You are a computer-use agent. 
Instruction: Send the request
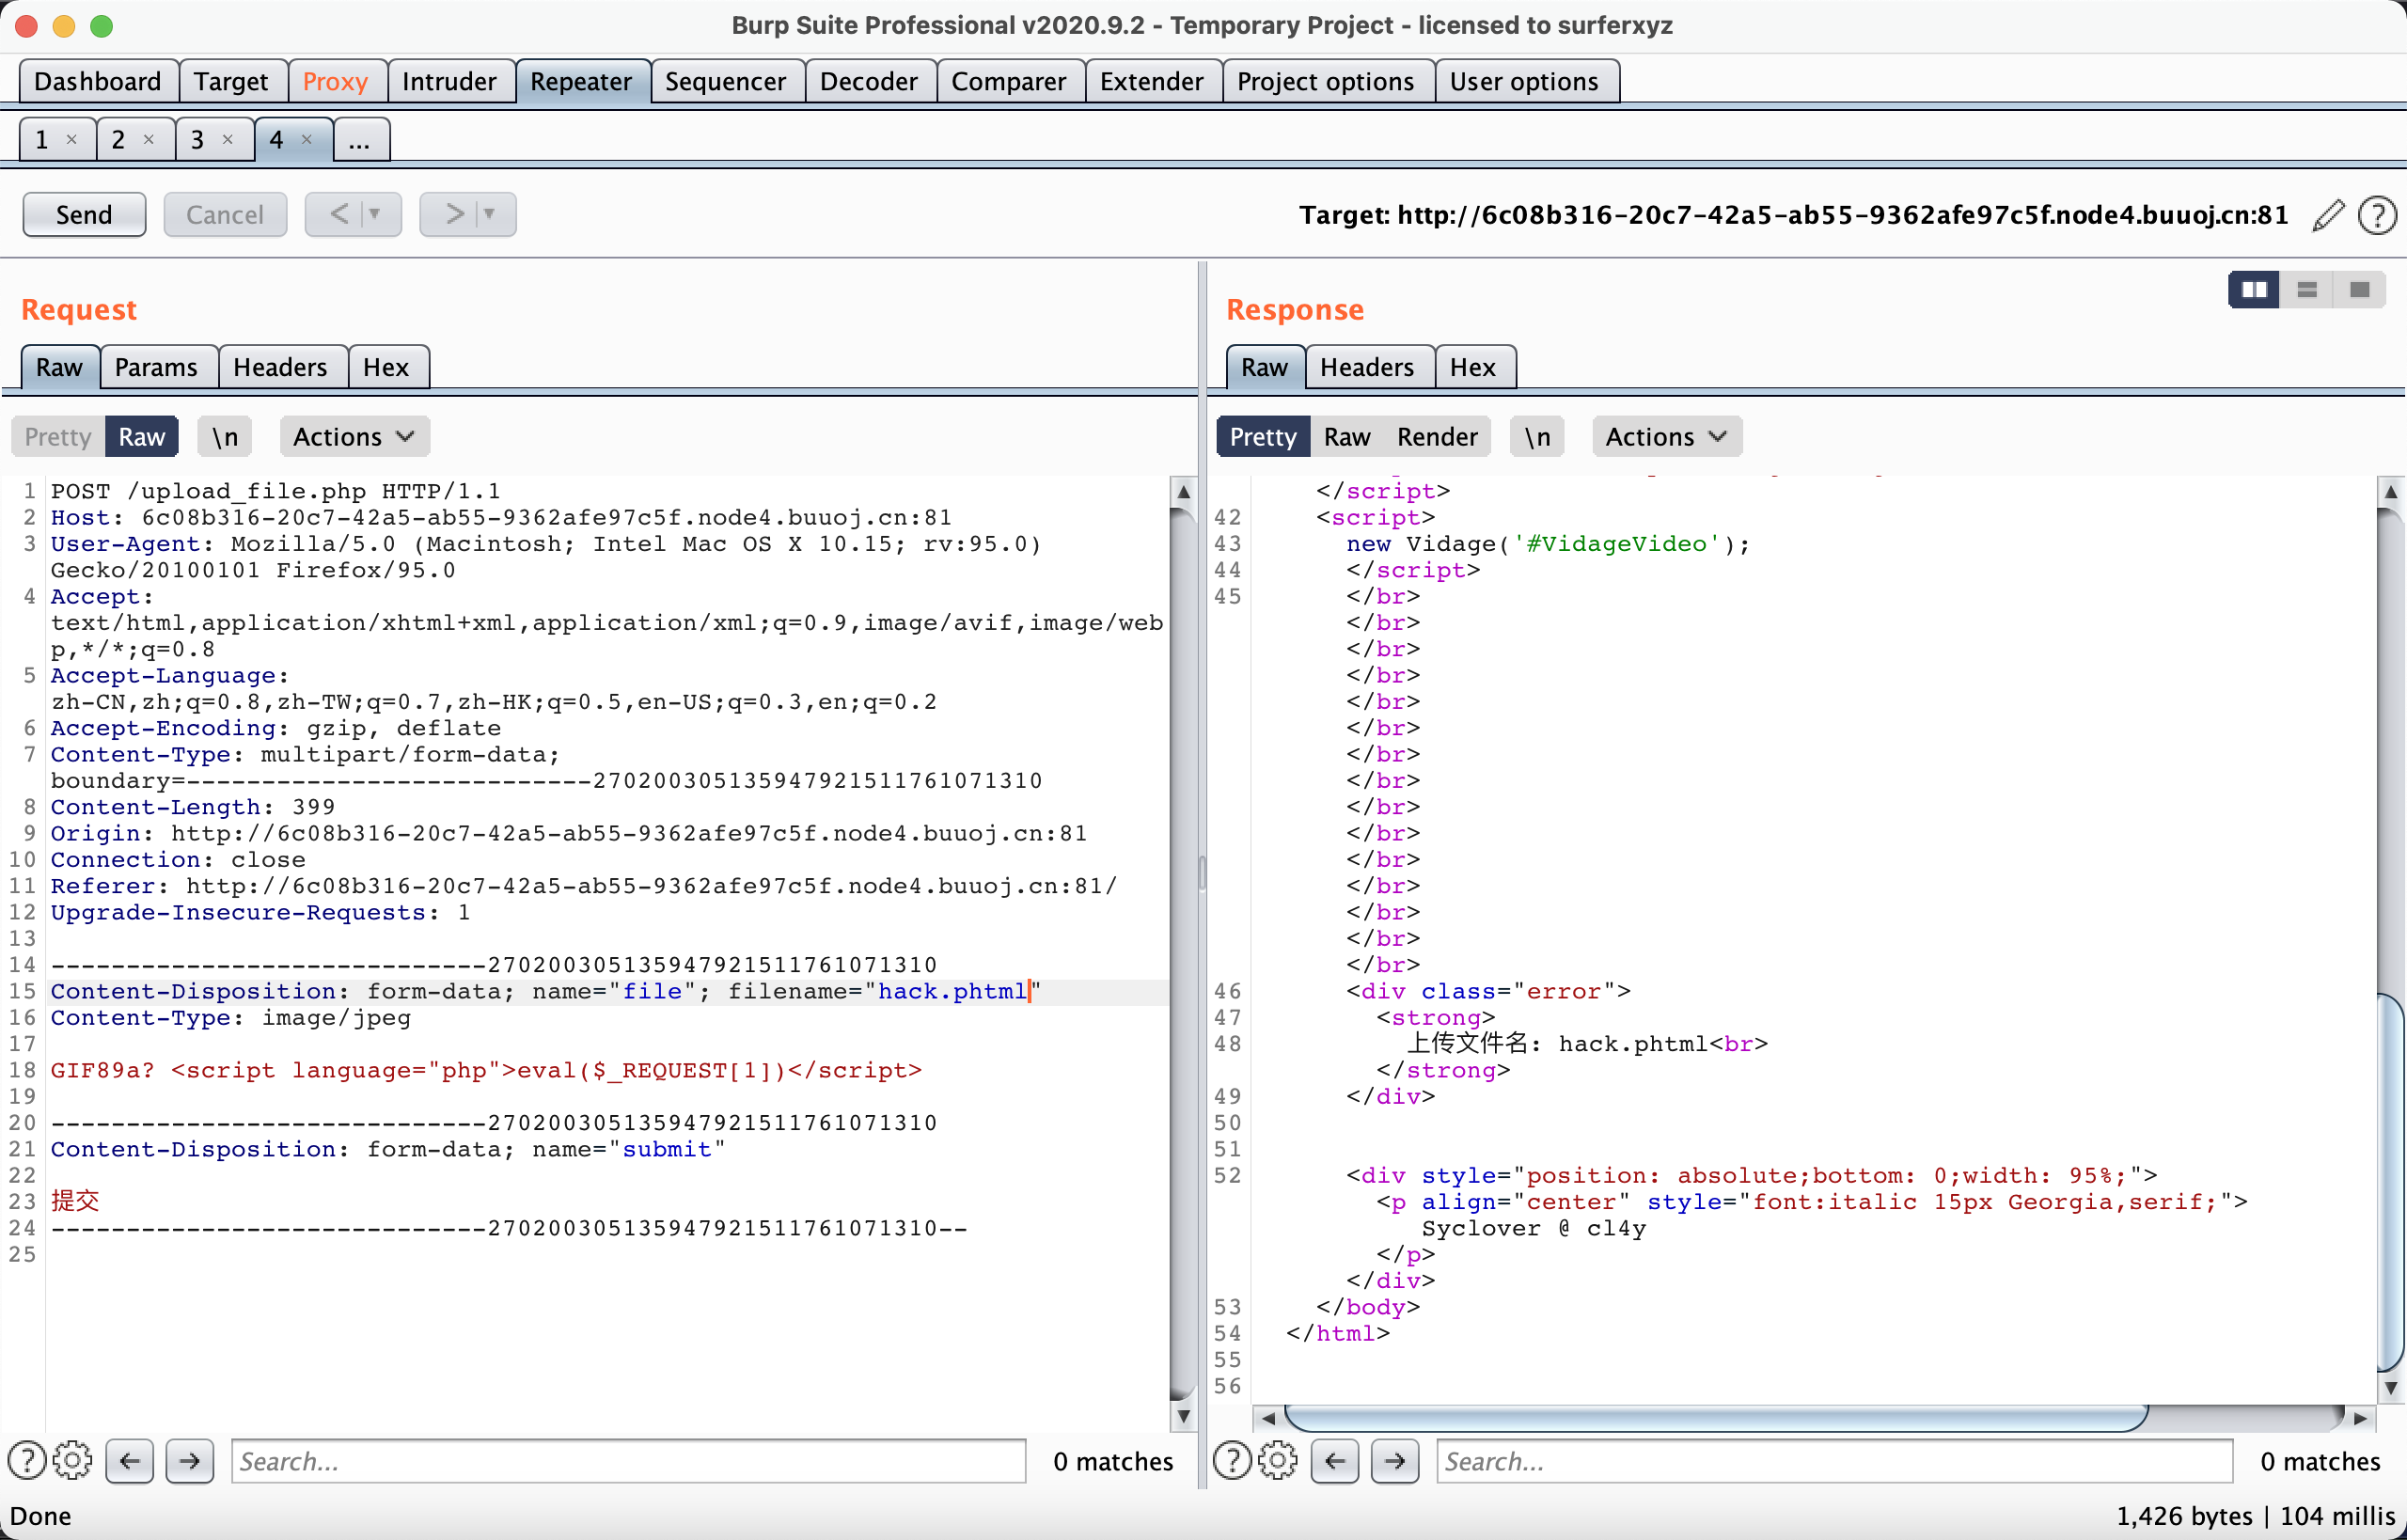84,214
